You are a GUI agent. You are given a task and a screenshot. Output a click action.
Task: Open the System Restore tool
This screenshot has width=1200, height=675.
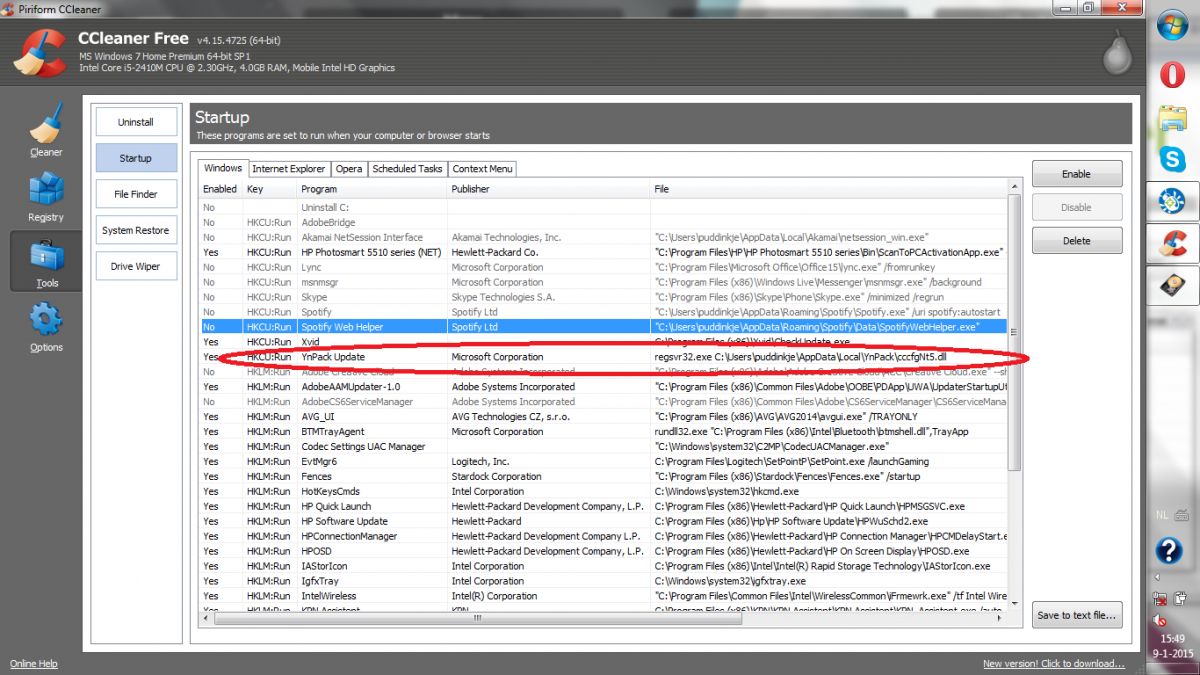136,230
